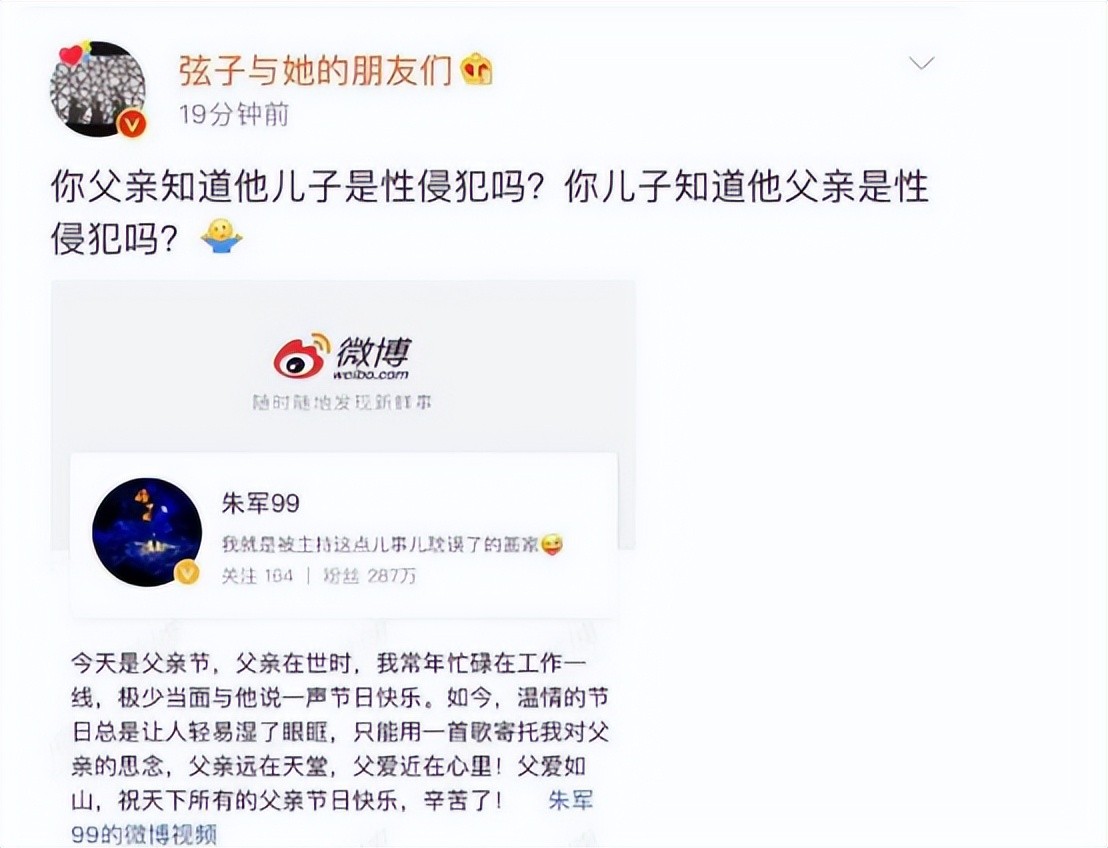This screenshot has width=1108, height=848.
Task: Click the main post text about 性侵犯
Action: click(x=489, y=213)
